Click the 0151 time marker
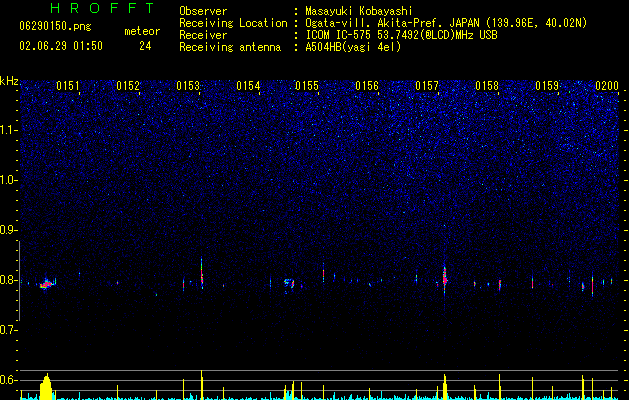This screenshot has width=629, height=400. pos(67,86)
